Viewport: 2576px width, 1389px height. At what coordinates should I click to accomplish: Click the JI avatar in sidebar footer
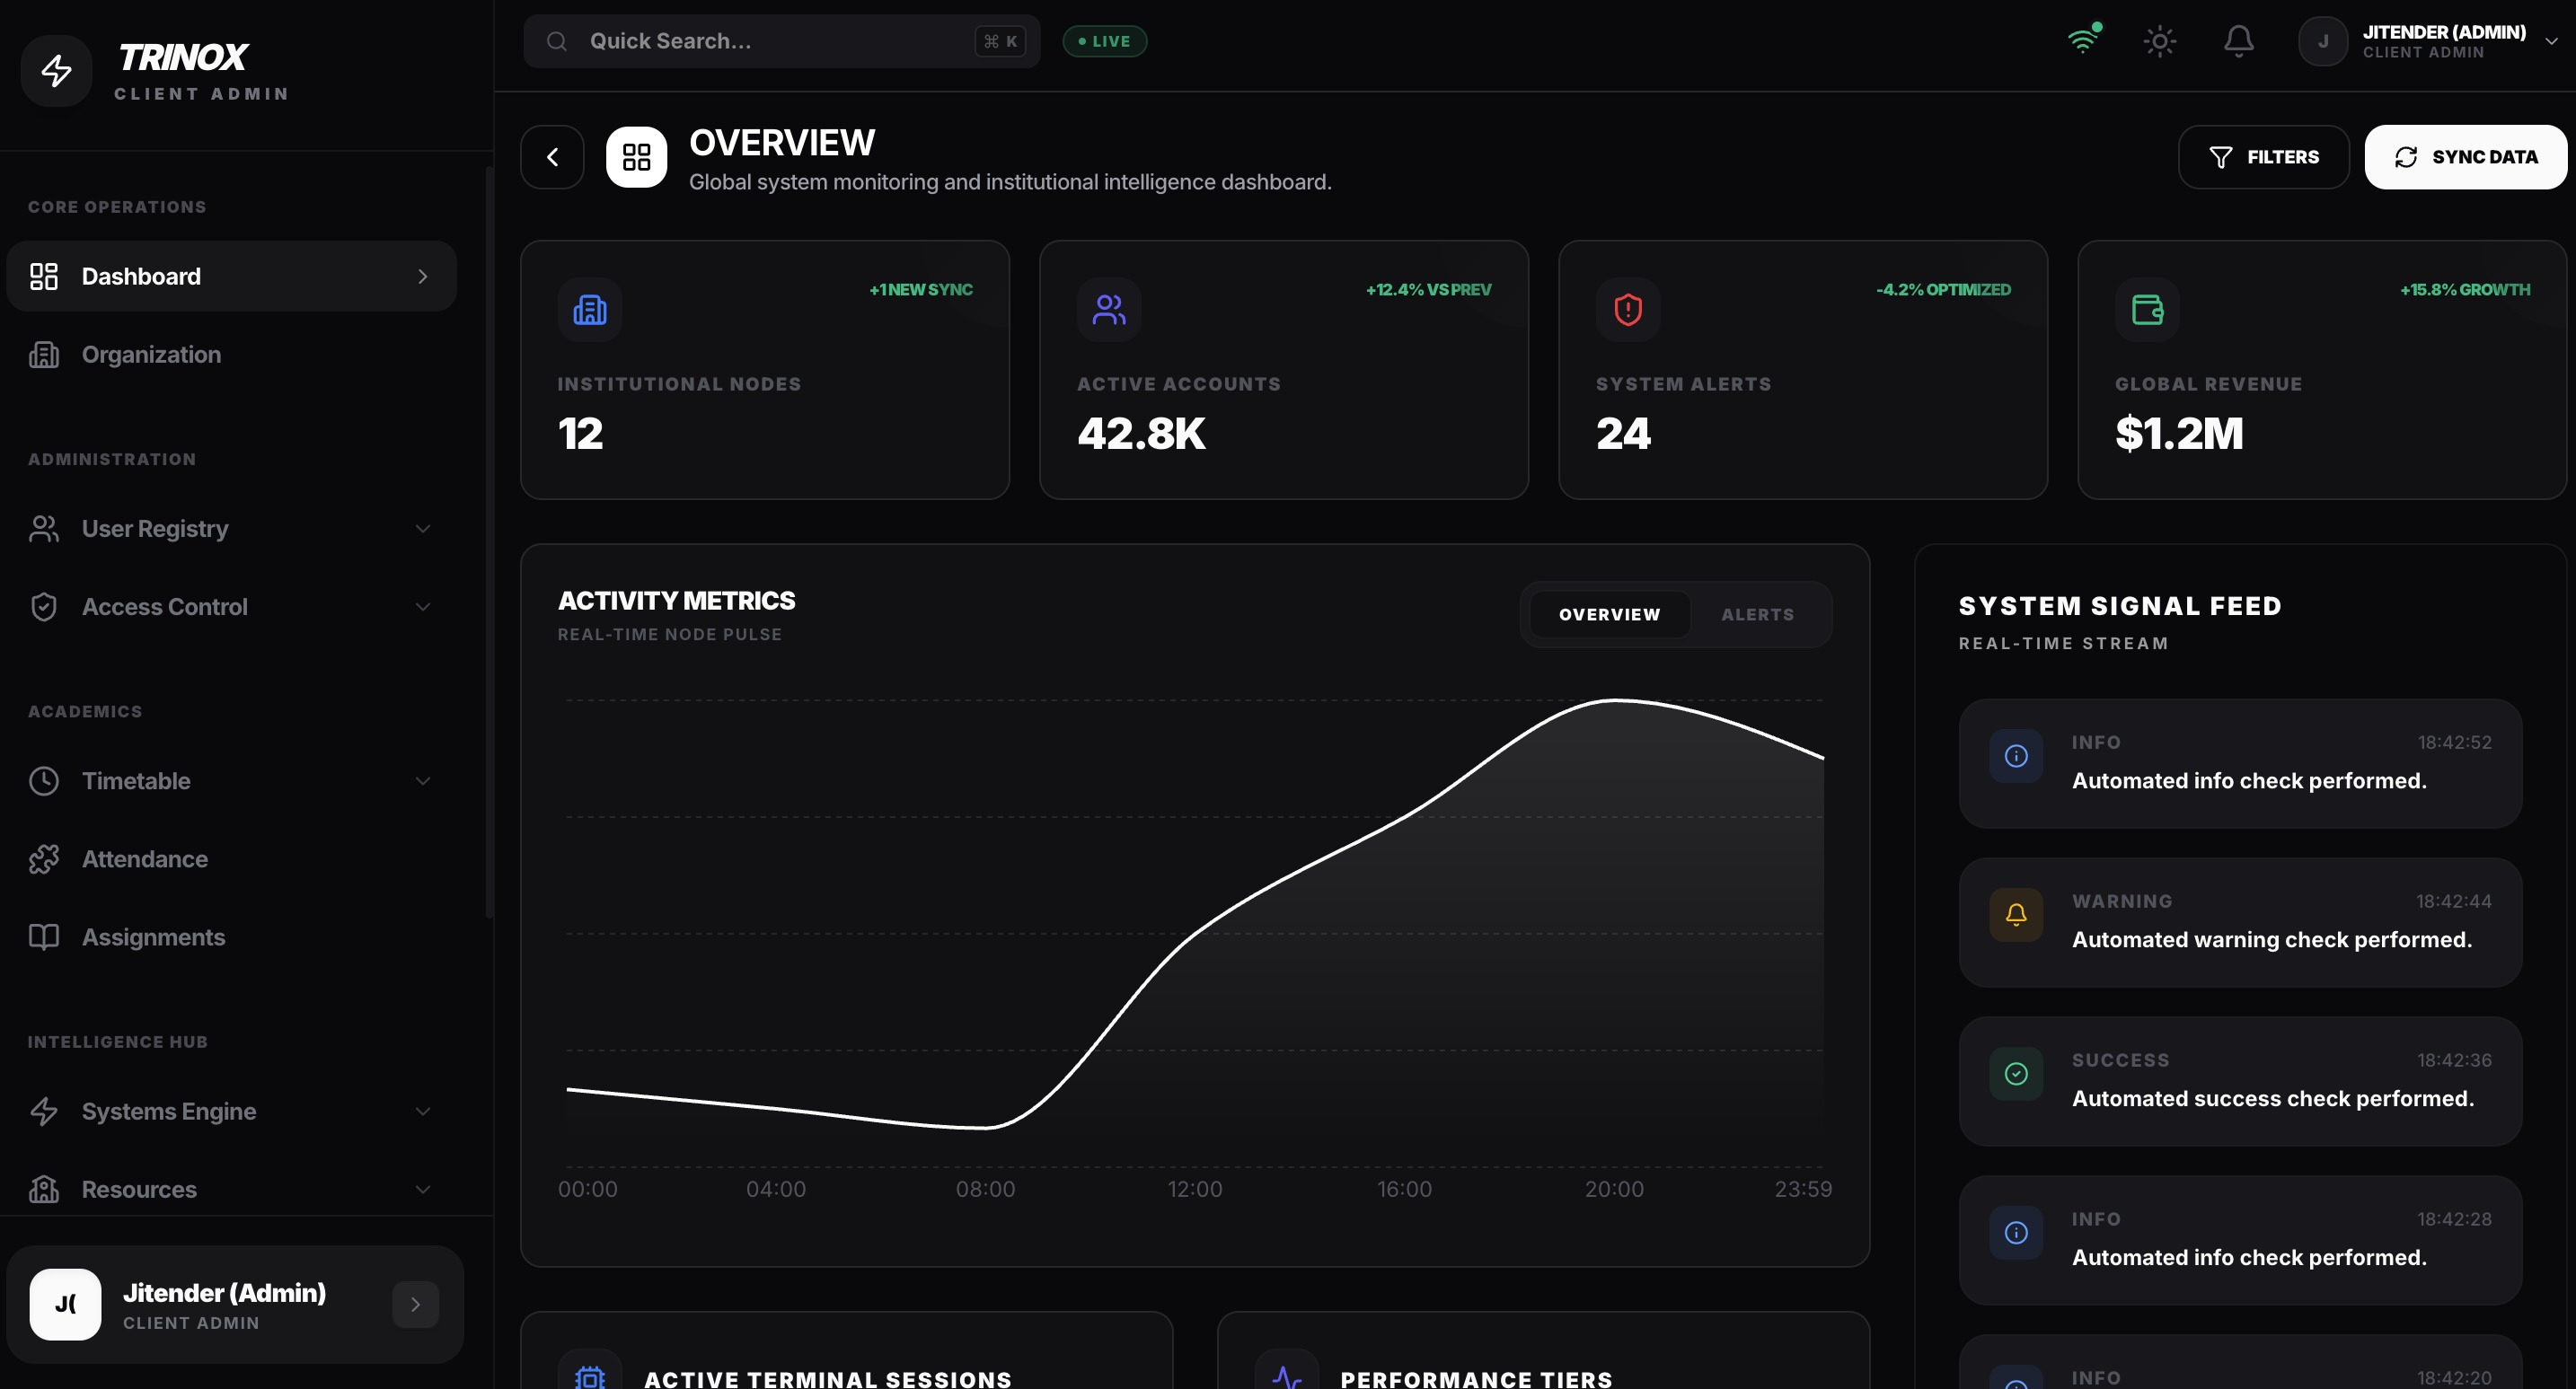tap(65, 1304)
